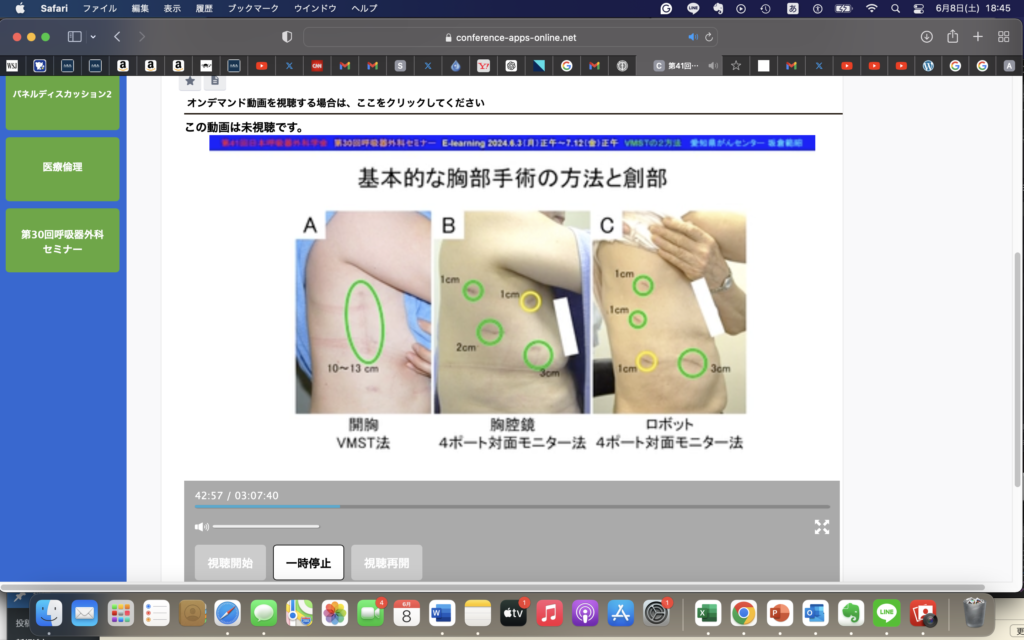Open the Safari Share icon
The image size is (1024, 640).
click(952, 37)
